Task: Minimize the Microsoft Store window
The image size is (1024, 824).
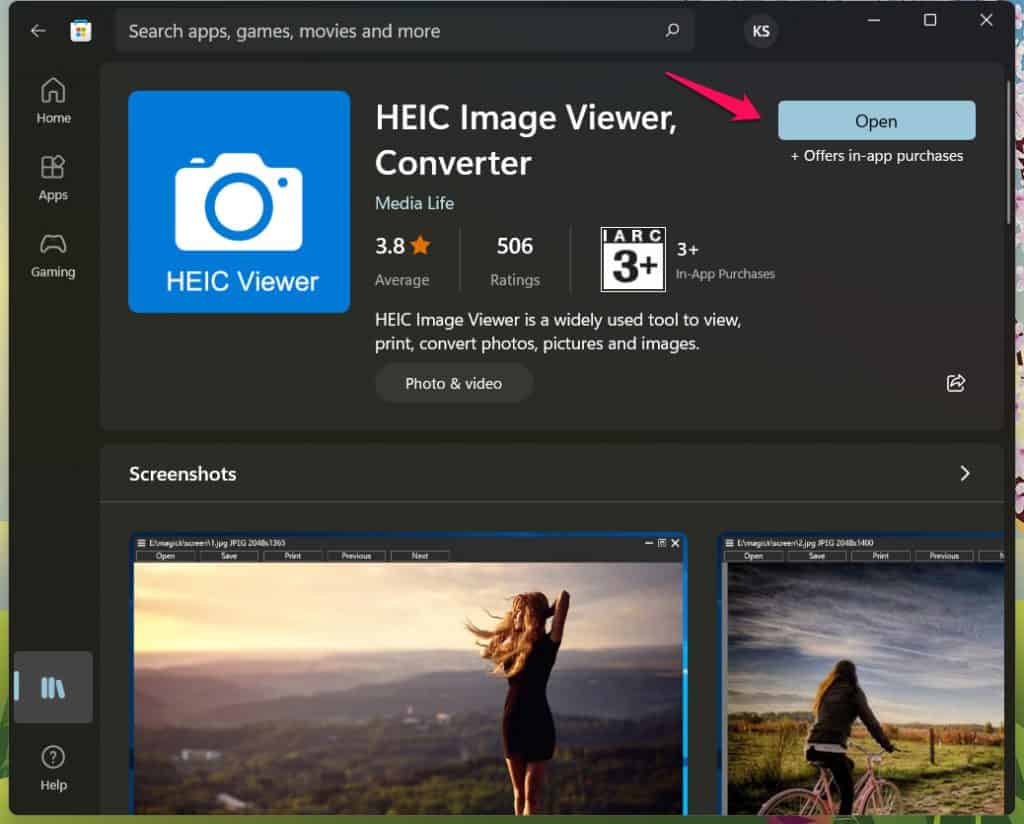Action: tap(874, 20)
